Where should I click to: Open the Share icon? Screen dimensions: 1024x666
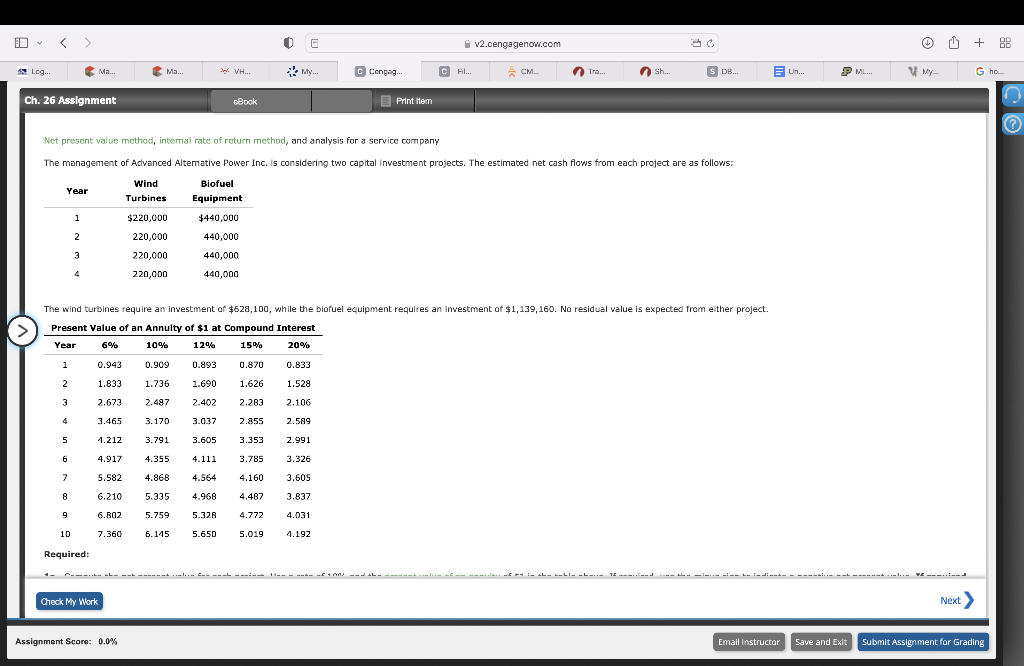tap(952, 42)
